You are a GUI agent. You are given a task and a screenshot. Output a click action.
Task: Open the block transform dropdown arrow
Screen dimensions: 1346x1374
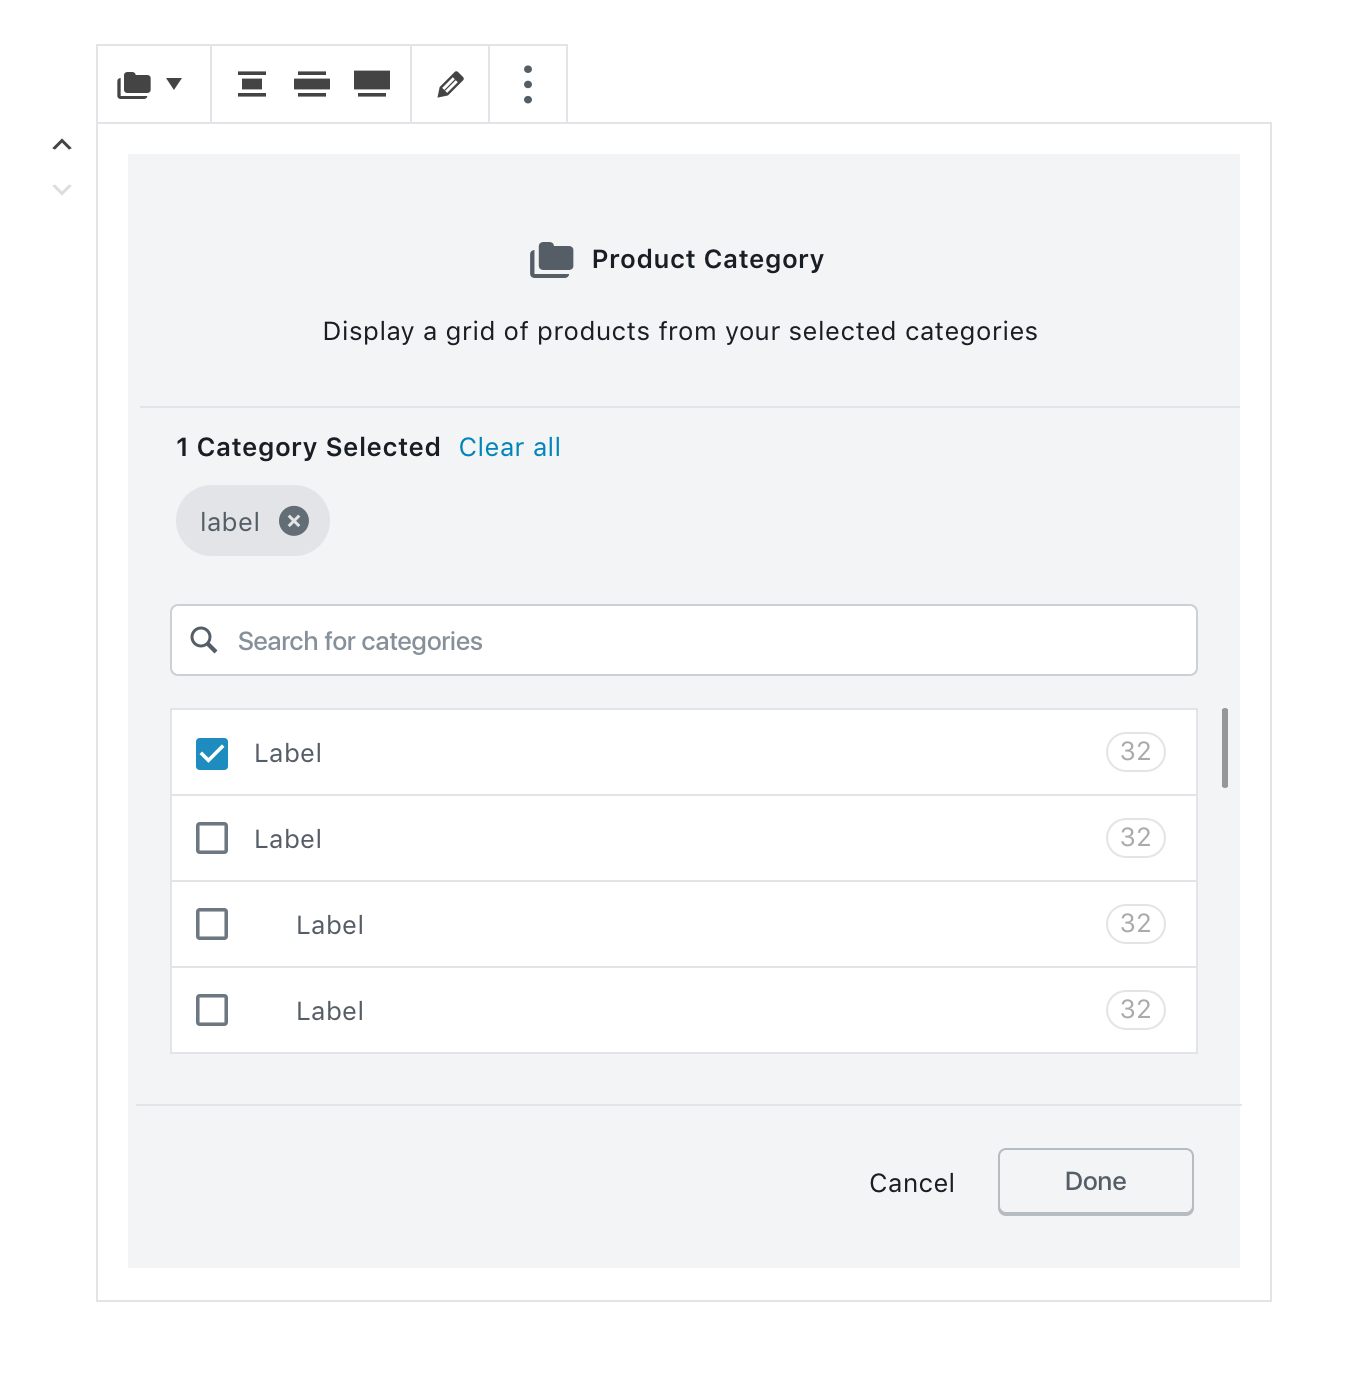176,84
